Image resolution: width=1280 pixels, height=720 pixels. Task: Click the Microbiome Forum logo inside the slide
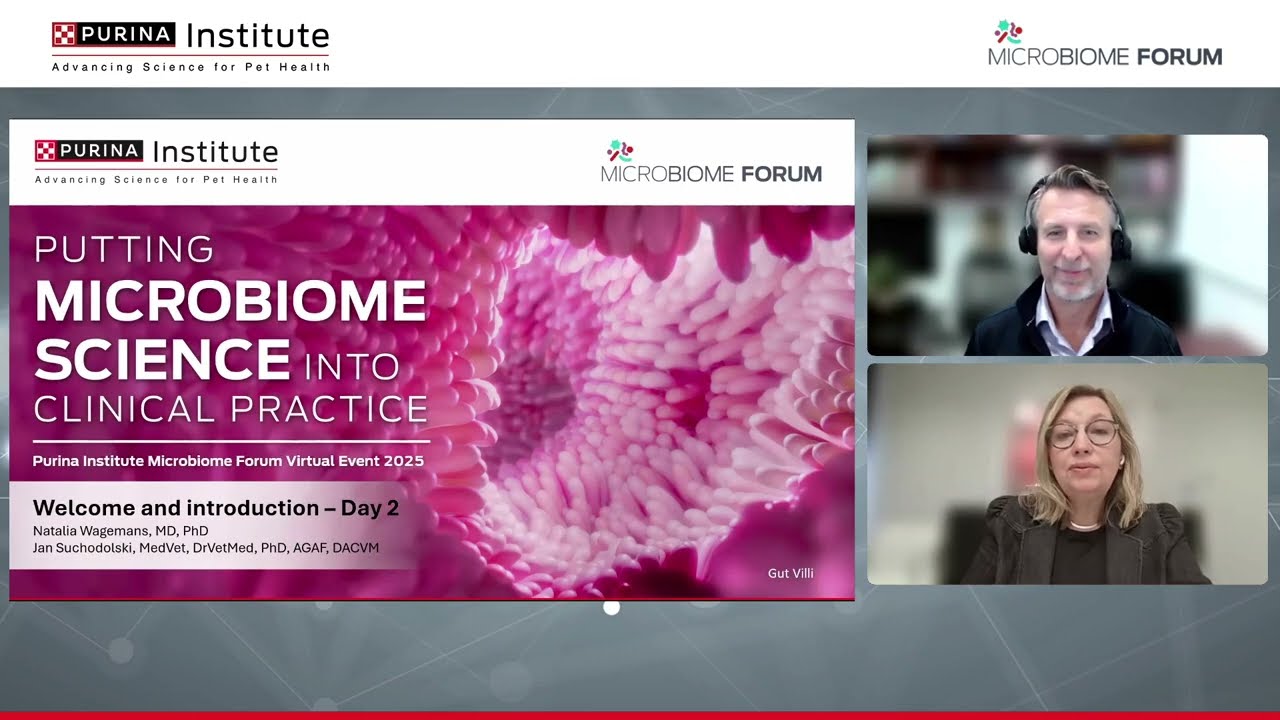[x=711, y=163]
